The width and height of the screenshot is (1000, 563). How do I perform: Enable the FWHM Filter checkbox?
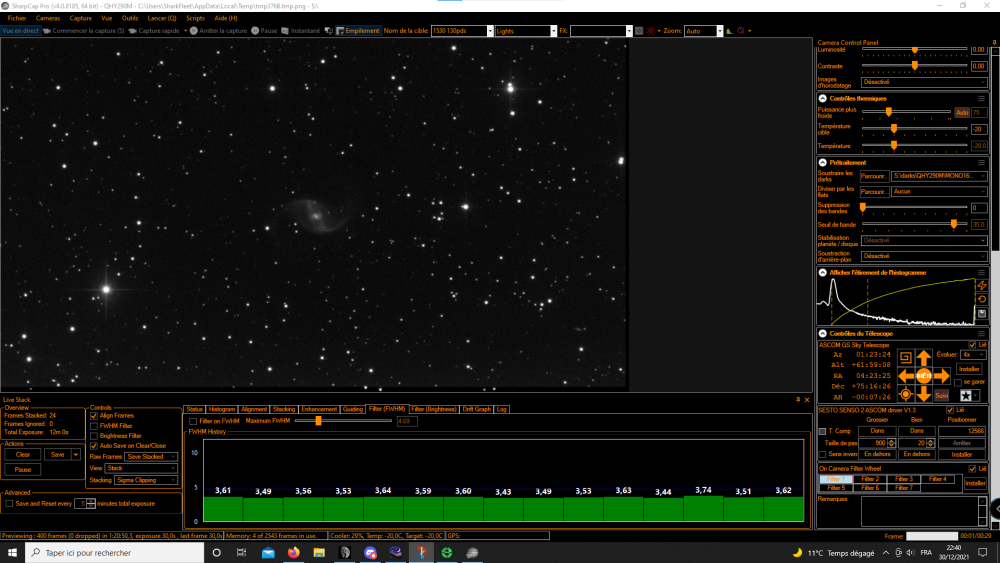pyautogui.click(x=94, y=426)
